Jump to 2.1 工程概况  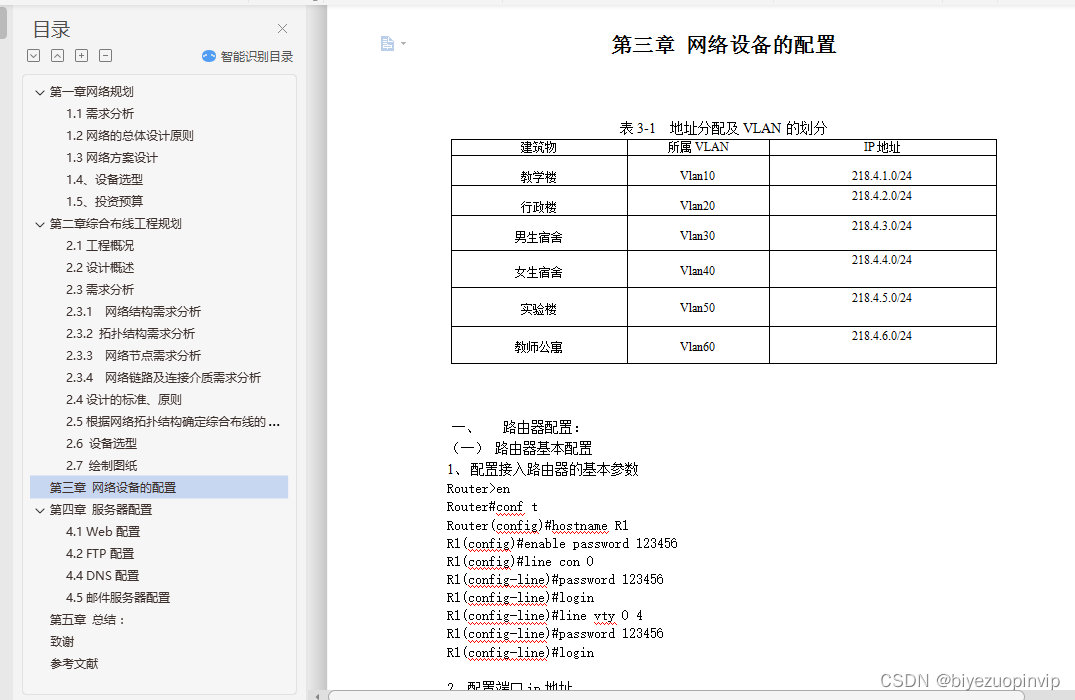click(100, 245)
